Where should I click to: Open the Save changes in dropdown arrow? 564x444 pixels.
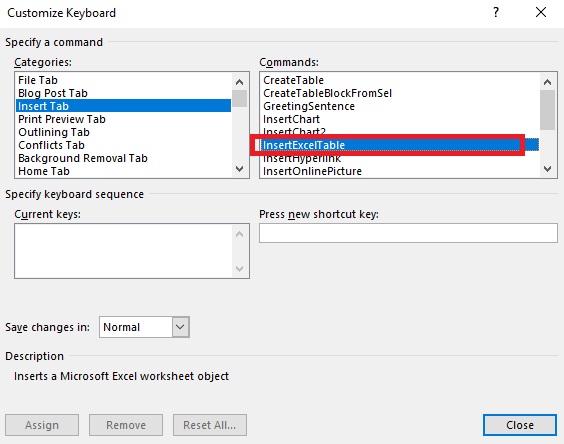180,327
